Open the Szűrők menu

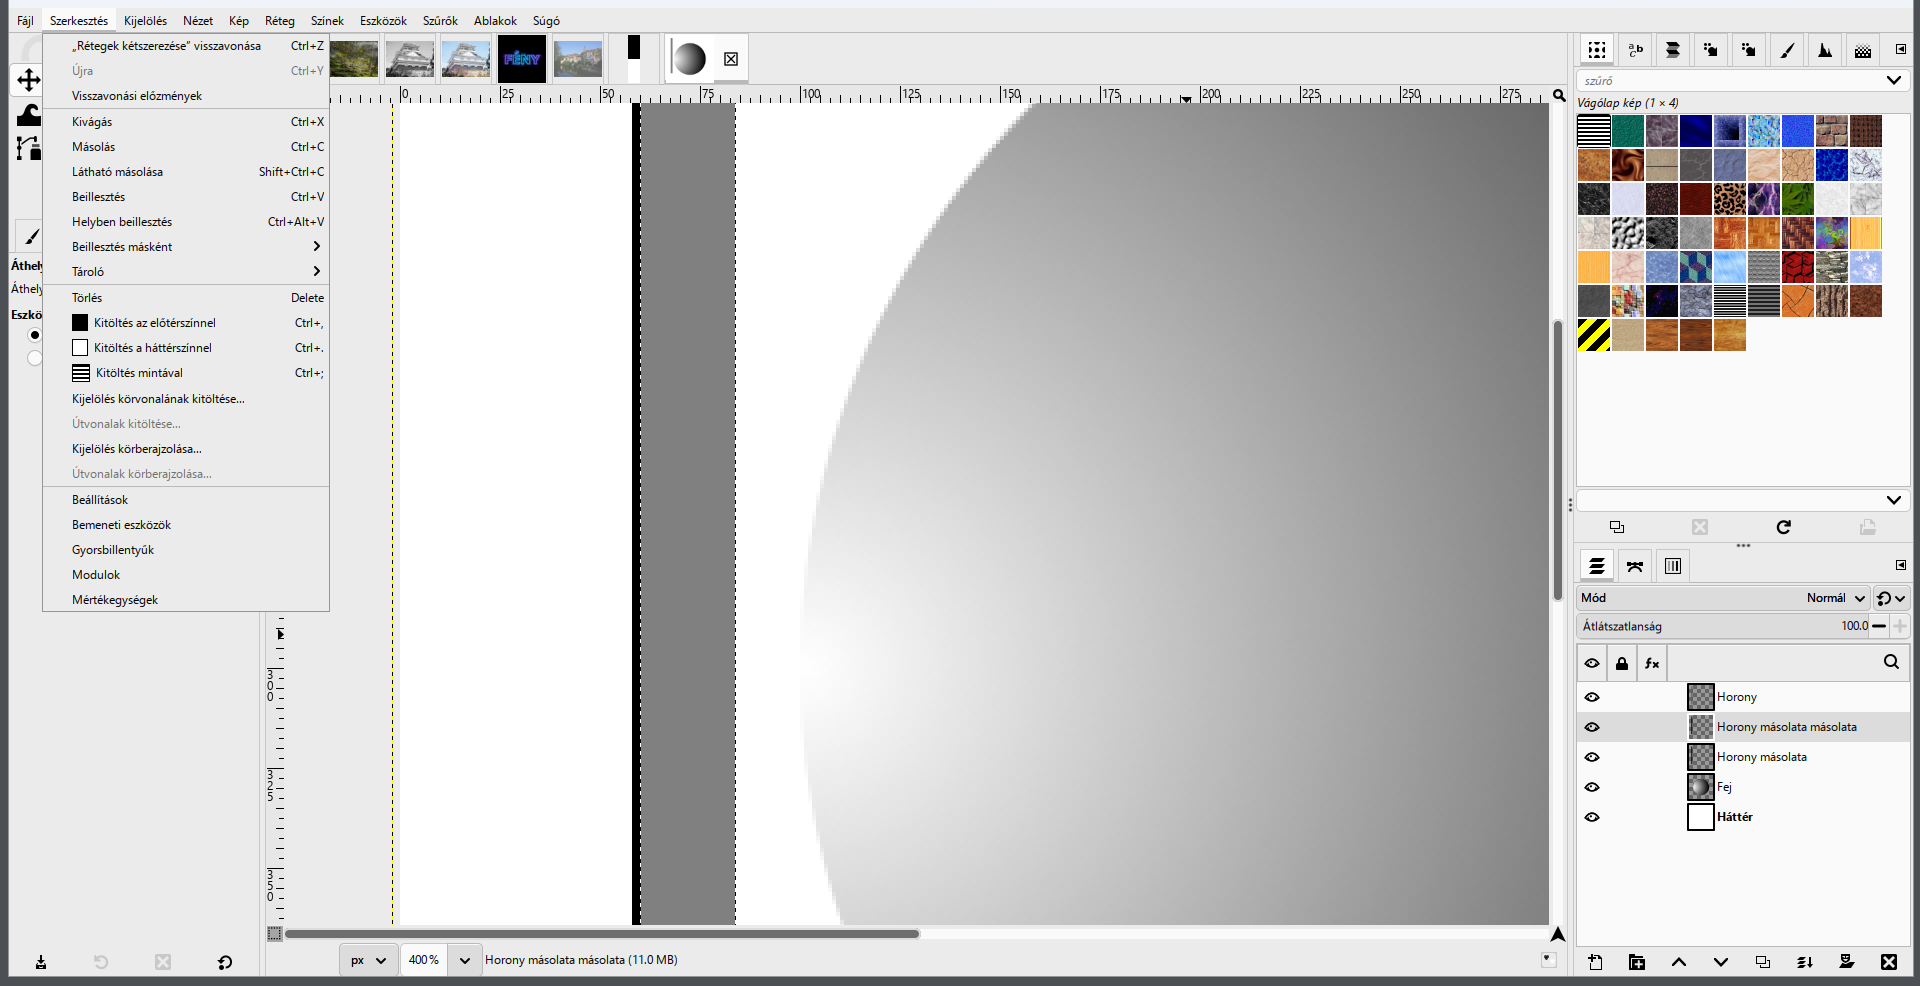tap(440, 21)
